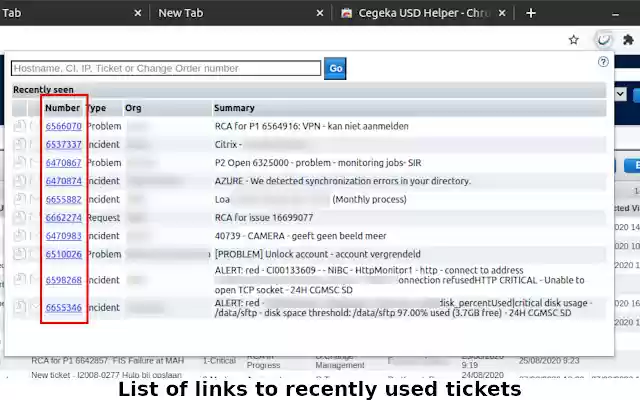
Task: Copy ticket 6598268 using its copy icon
Action: (19, 280)
